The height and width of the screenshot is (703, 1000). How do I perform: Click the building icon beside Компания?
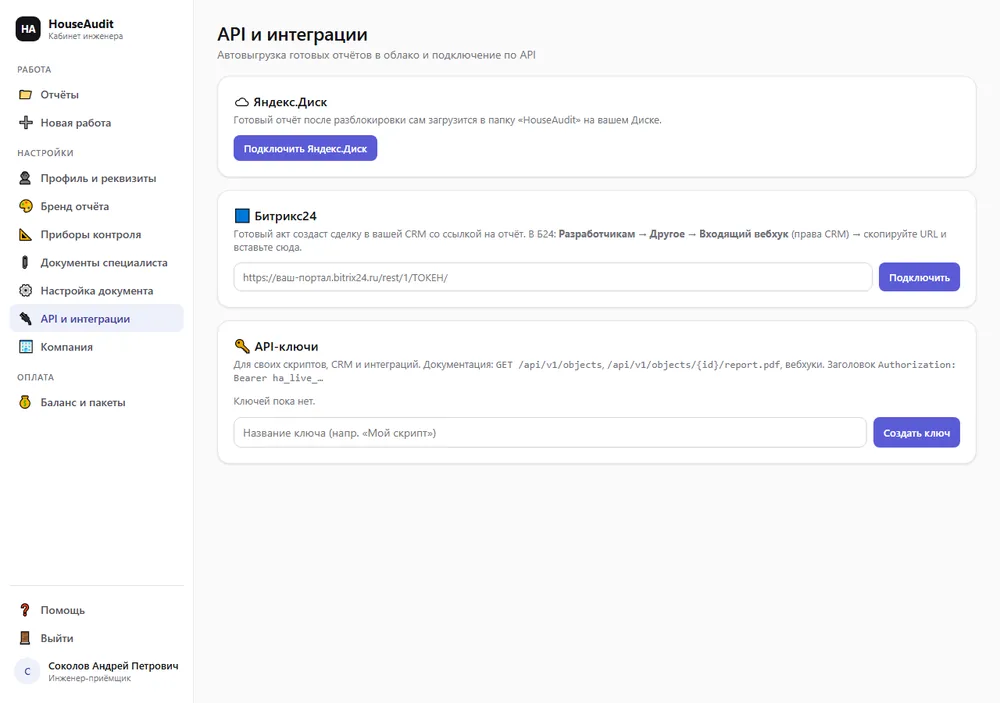point(26,346)
